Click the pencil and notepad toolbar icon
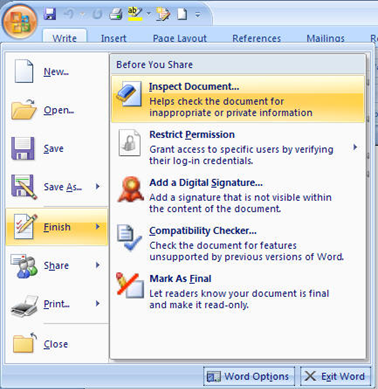The height and width of the screenshot is (389, 378). (x=163, y=14)
